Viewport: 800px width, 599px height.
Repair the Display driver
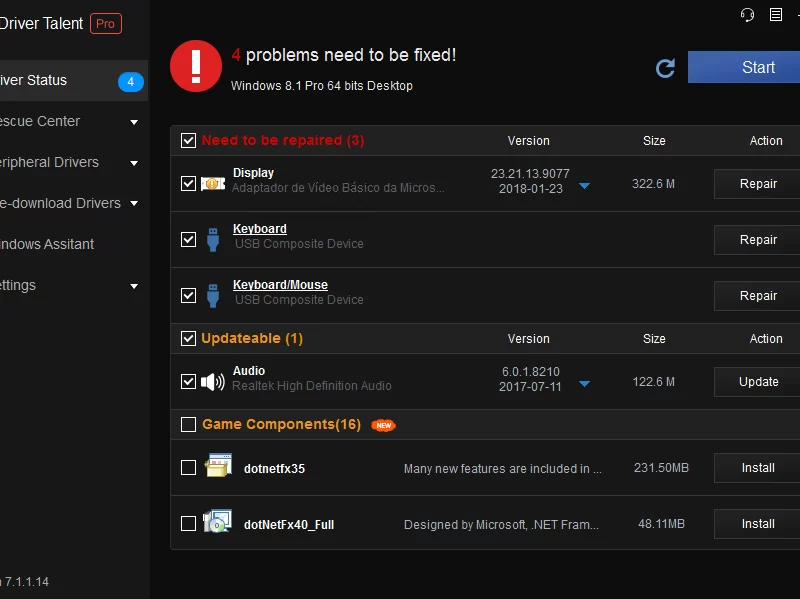click(757, 184)
